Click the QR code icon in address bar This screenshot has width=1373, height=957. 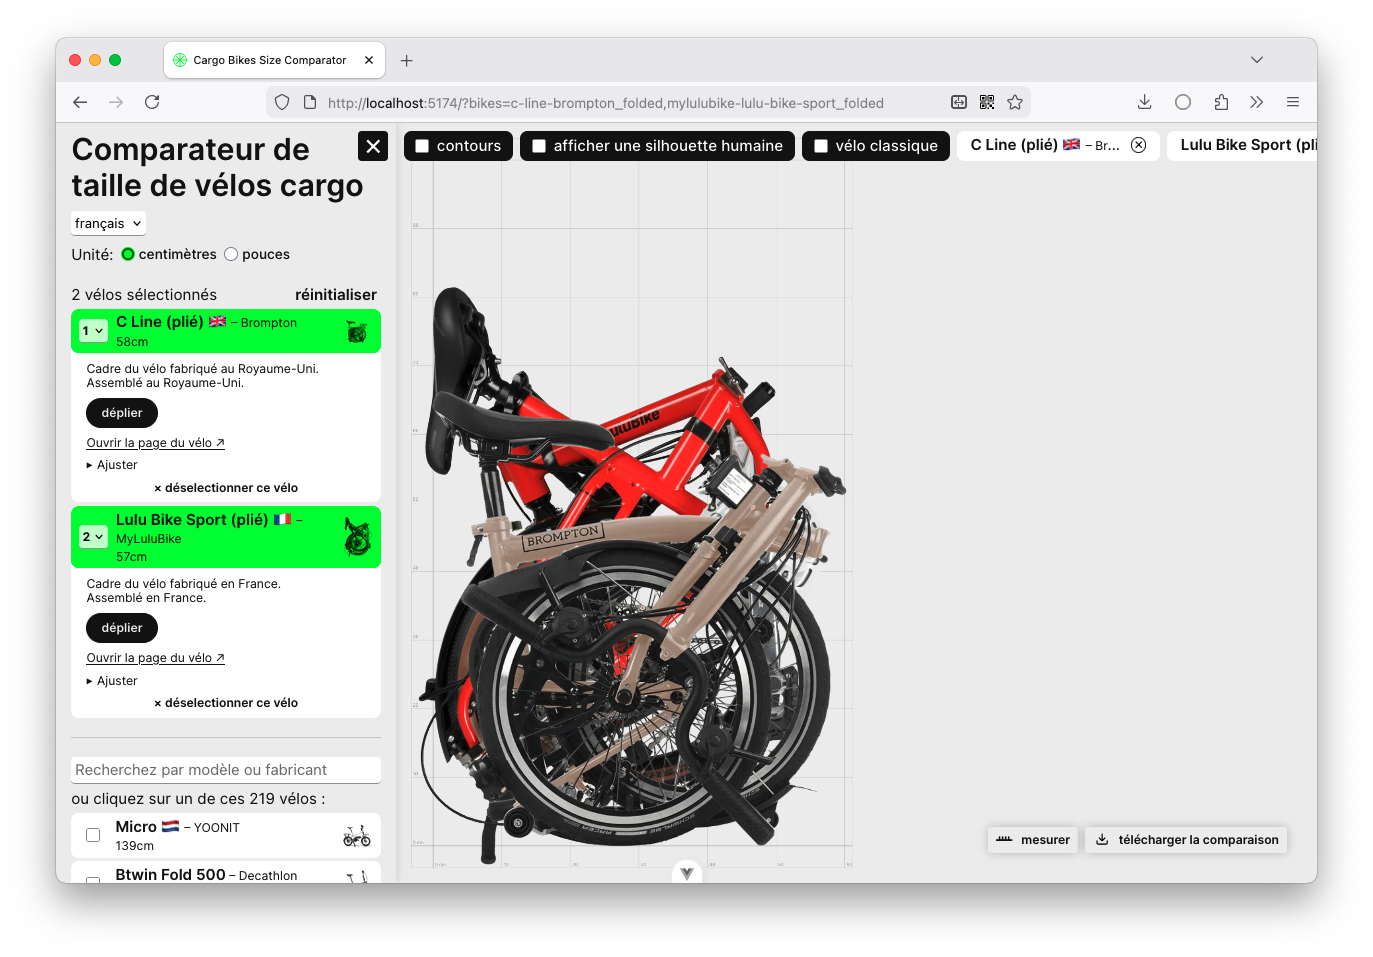coord(987,102)
